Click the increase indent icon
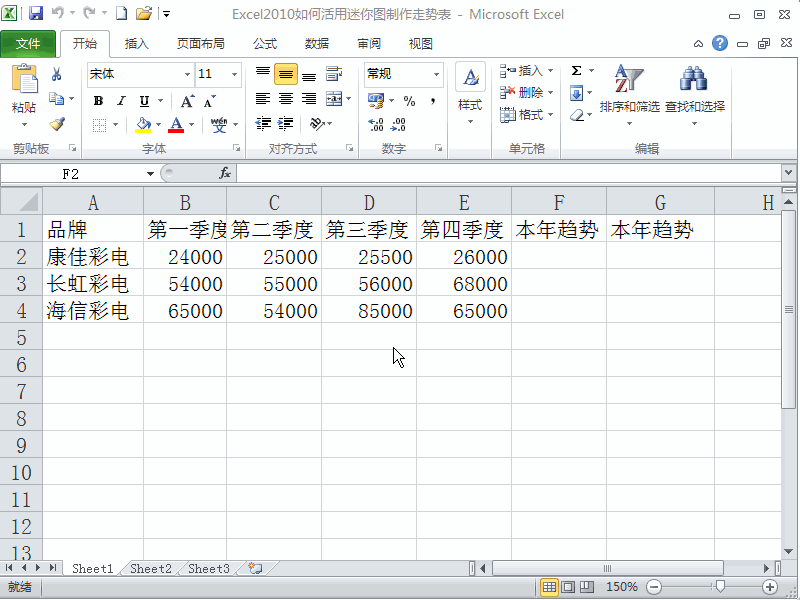The width and height of the screenshot is (800, 600). pyautogui.click(x=286, y=124)
